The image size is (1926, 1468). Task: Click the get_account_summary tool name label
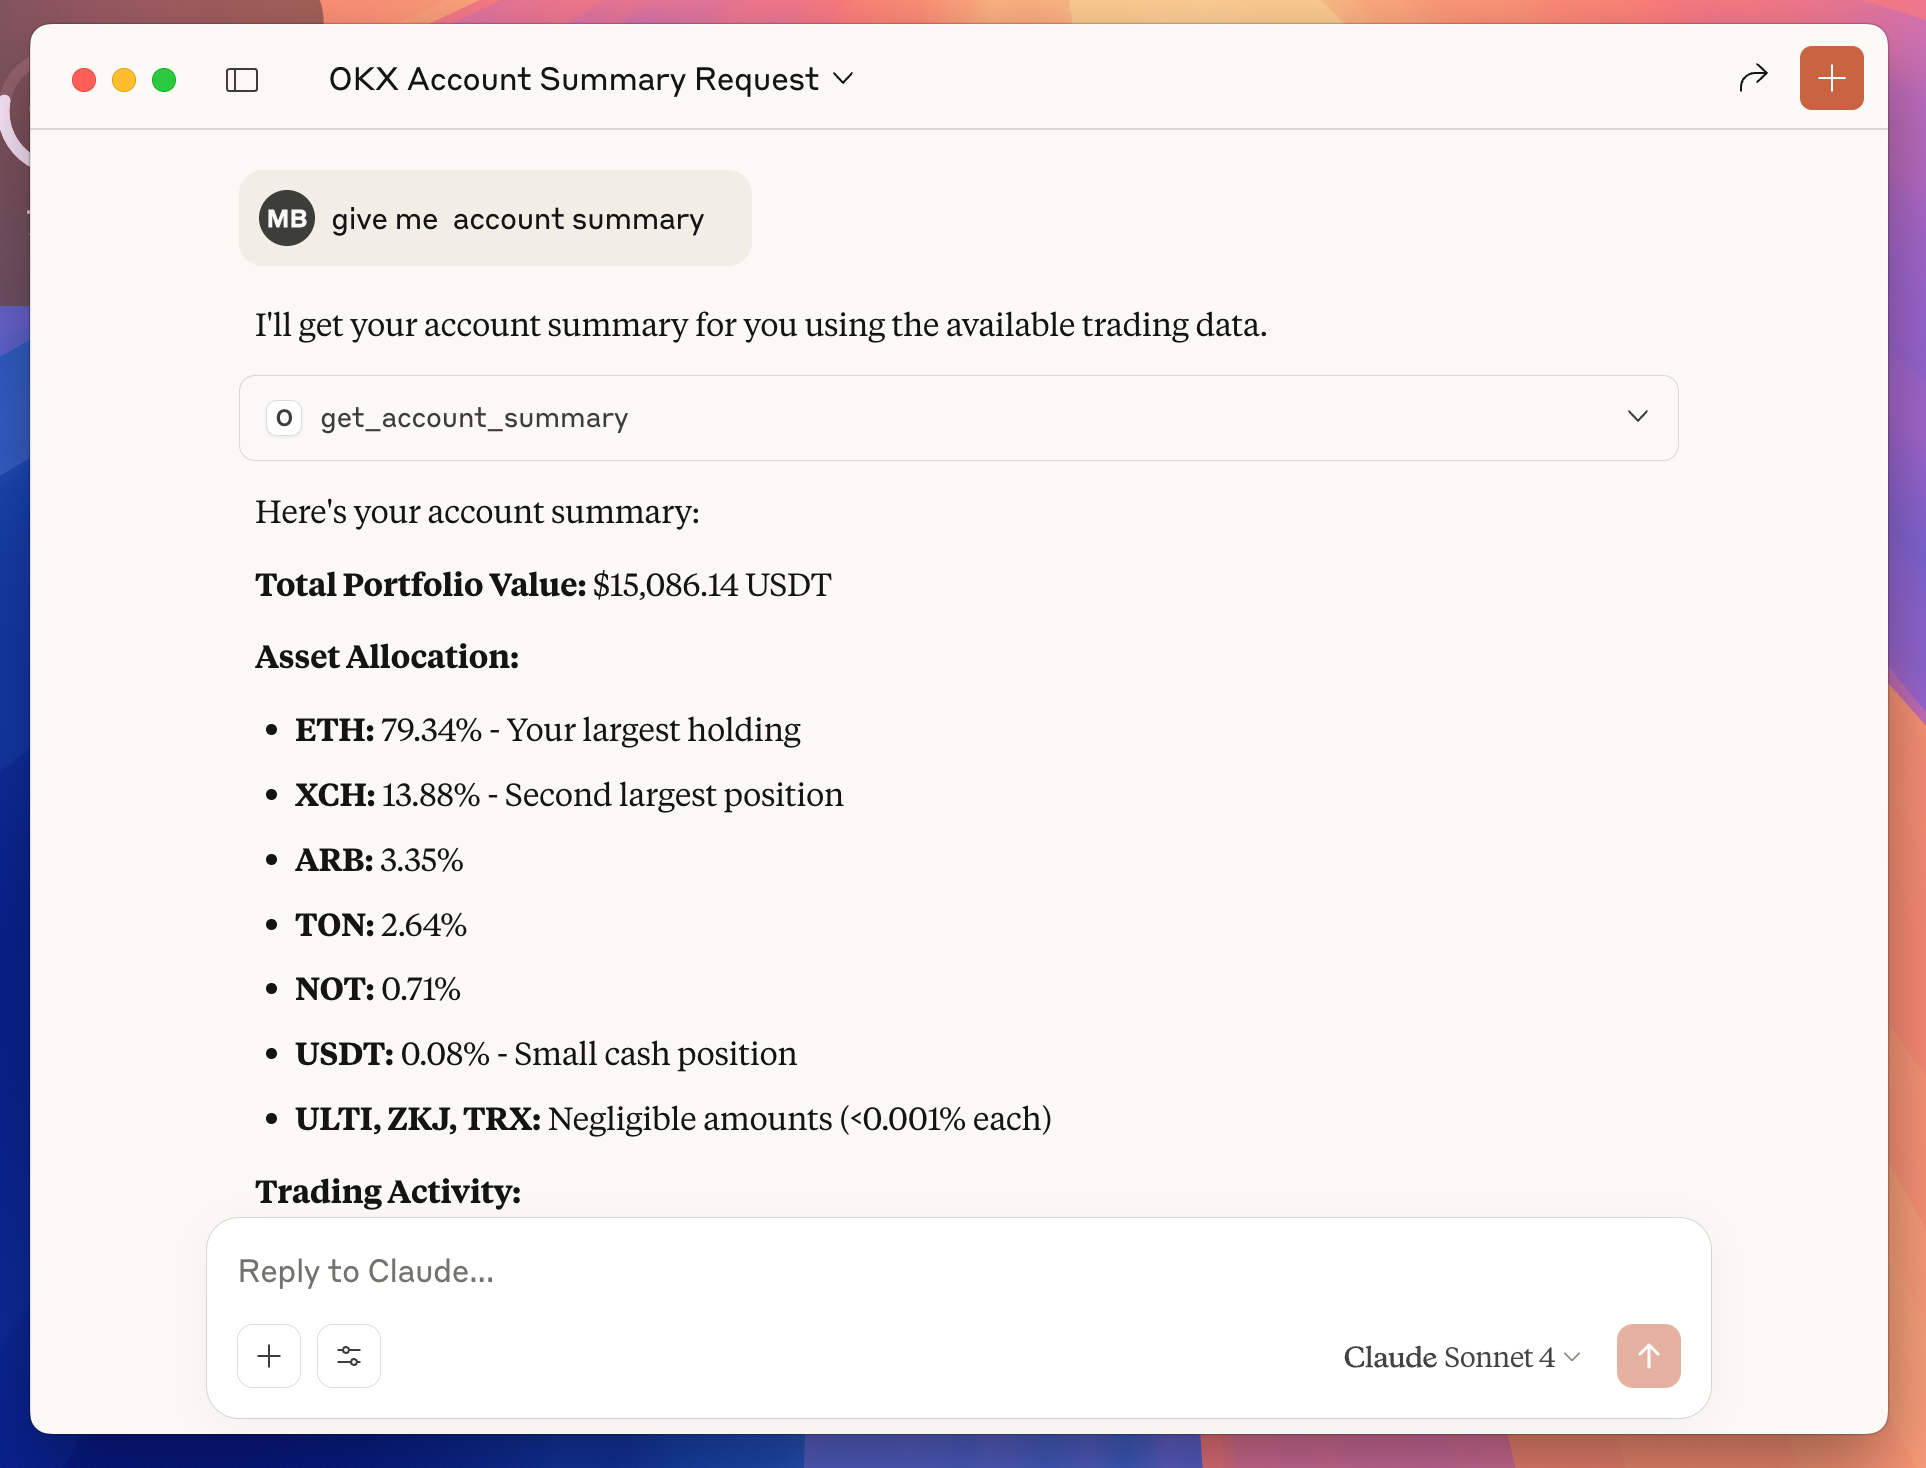coord(474,418)
